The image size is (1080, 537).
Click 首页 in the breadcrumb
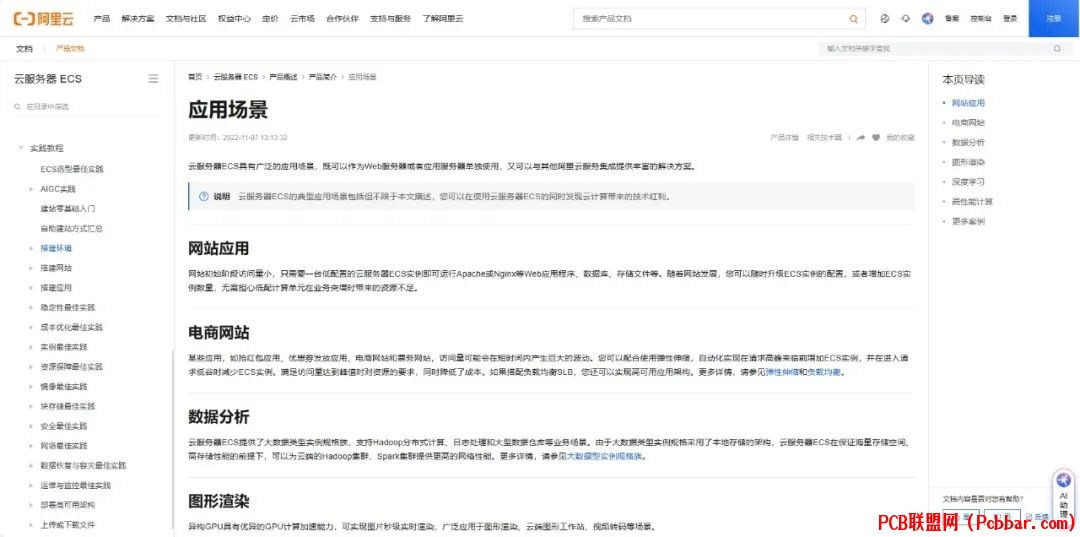(x=196, y=77)
